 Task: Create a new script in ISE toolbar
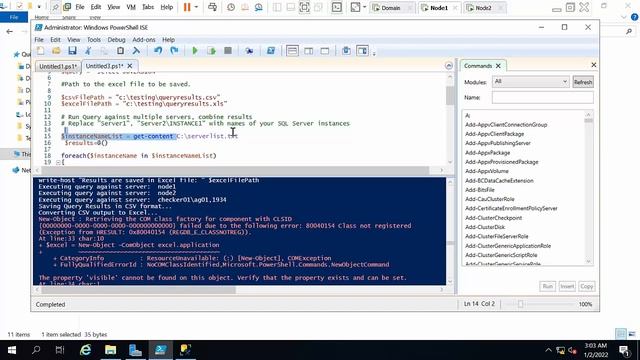pyautogui.click(x=40, y=51)
